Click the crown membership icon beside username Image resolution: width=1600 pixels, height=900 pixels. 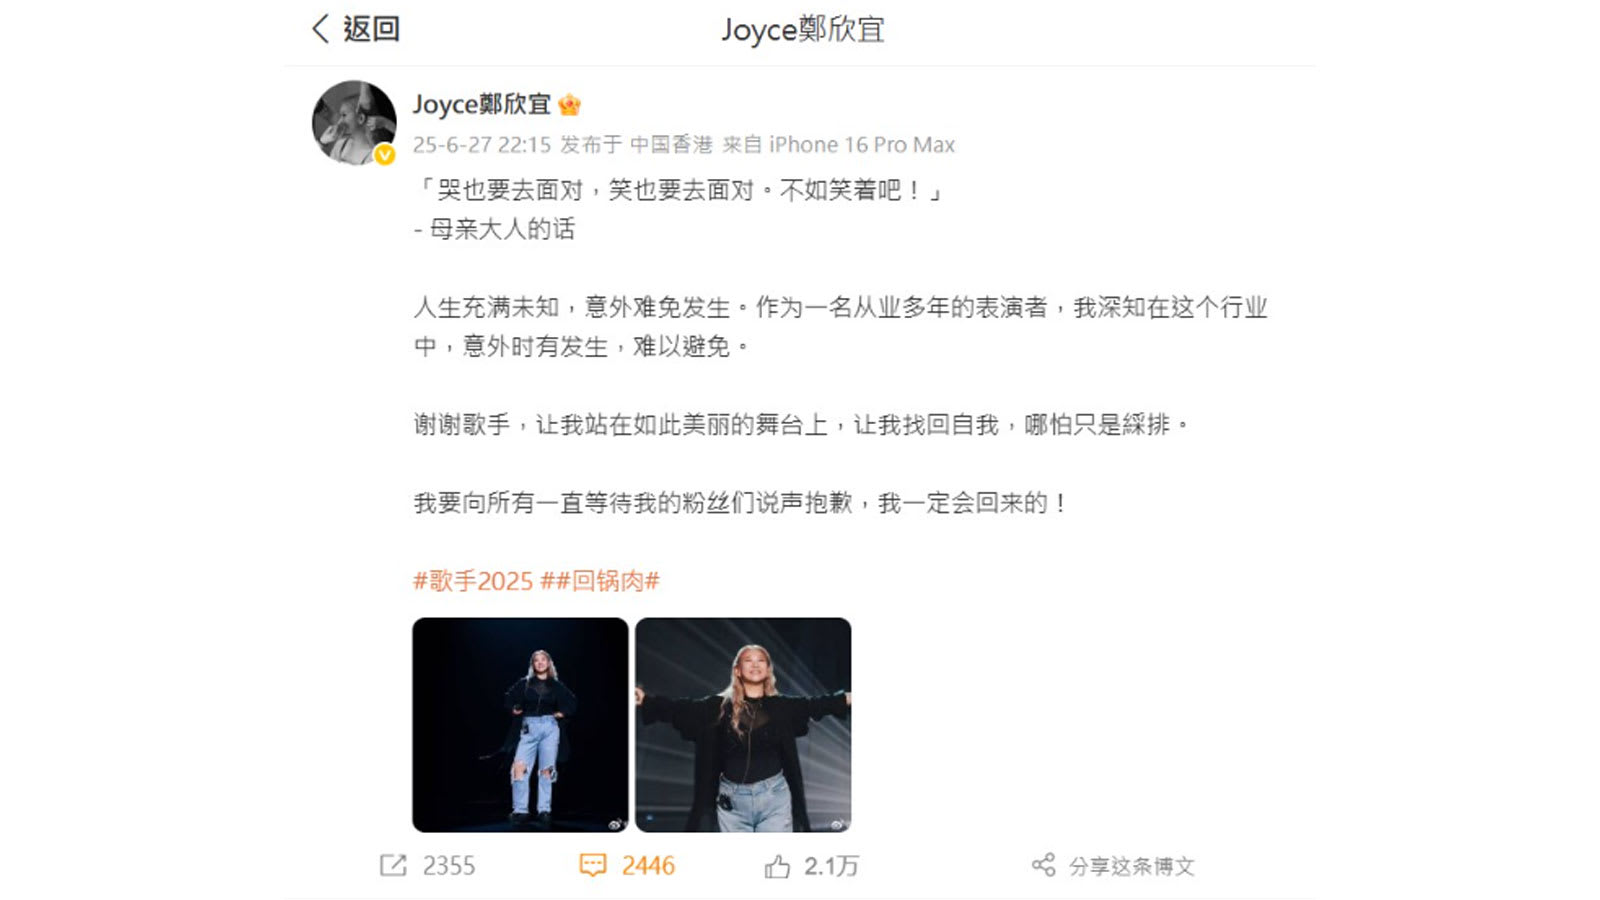[x=570, y=104]
